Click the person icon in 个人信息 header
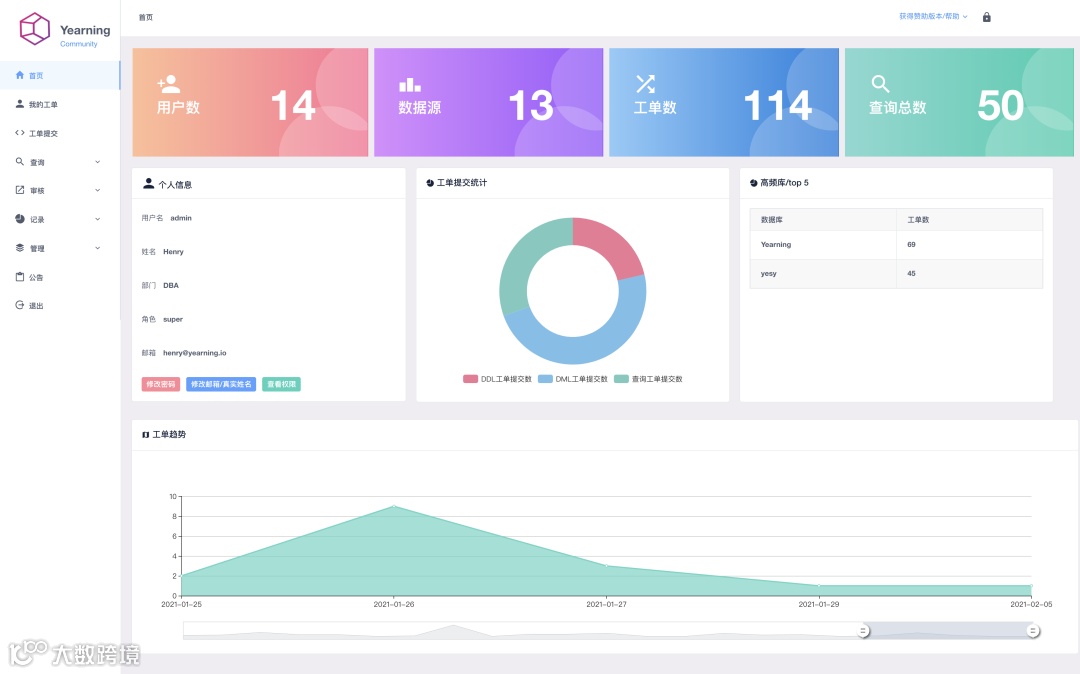The height and width of the screenshot is (674, 1080). pyautogui.click(x=148, y=184)
